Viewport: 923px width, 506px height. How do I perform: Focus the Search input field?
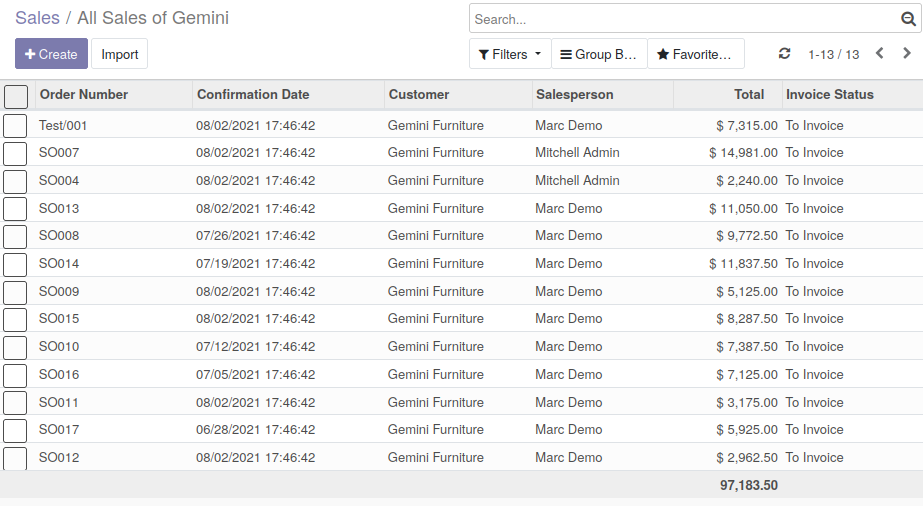click(x=686, y=19)
